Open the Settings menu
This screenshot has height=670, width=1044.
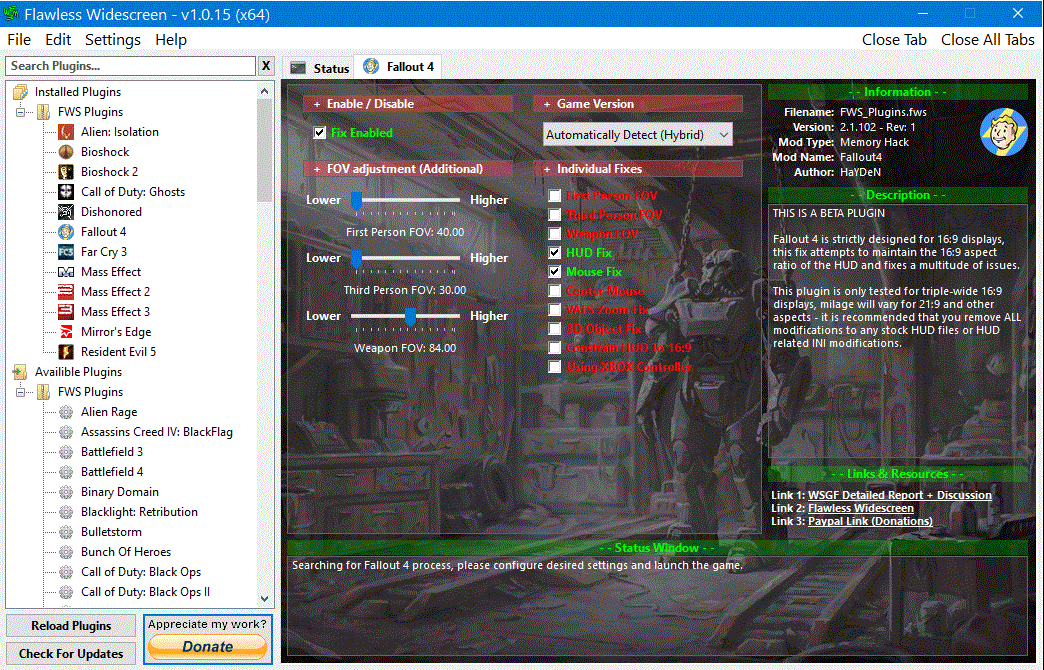point(113,40)
